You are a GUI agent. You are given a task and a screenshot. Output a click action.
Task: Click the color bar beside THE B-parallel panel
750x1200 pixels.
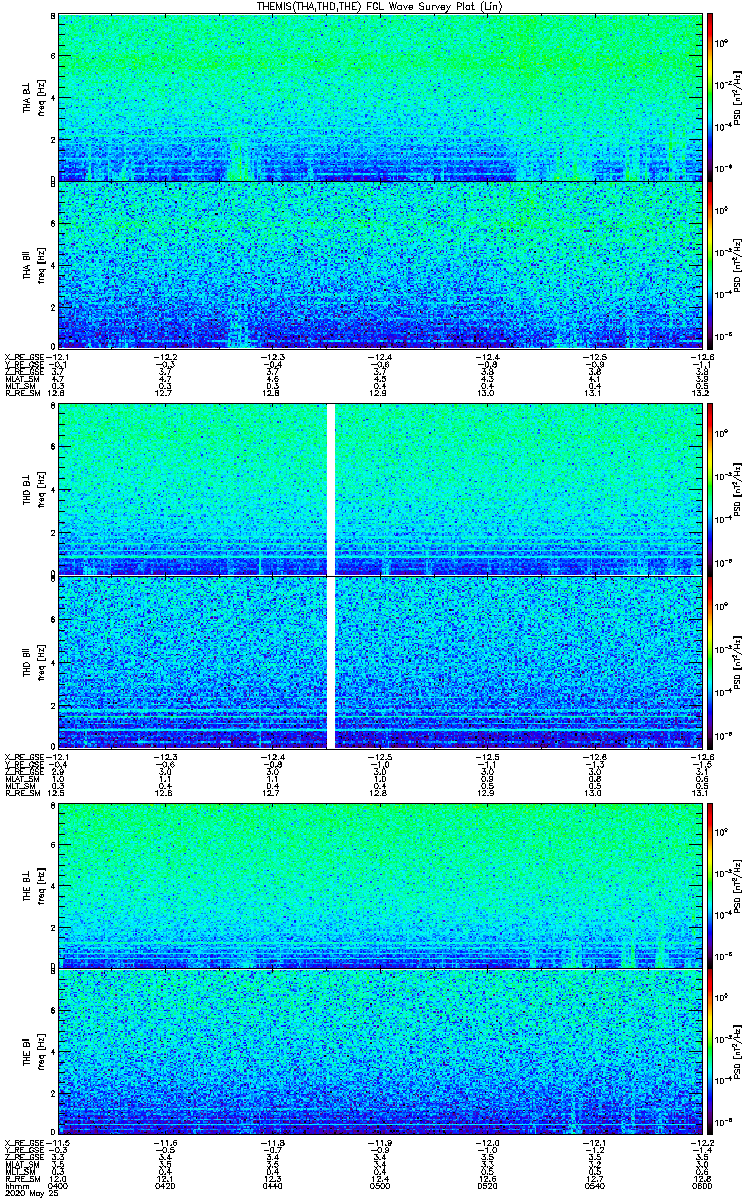click(x=710, y=1051)
